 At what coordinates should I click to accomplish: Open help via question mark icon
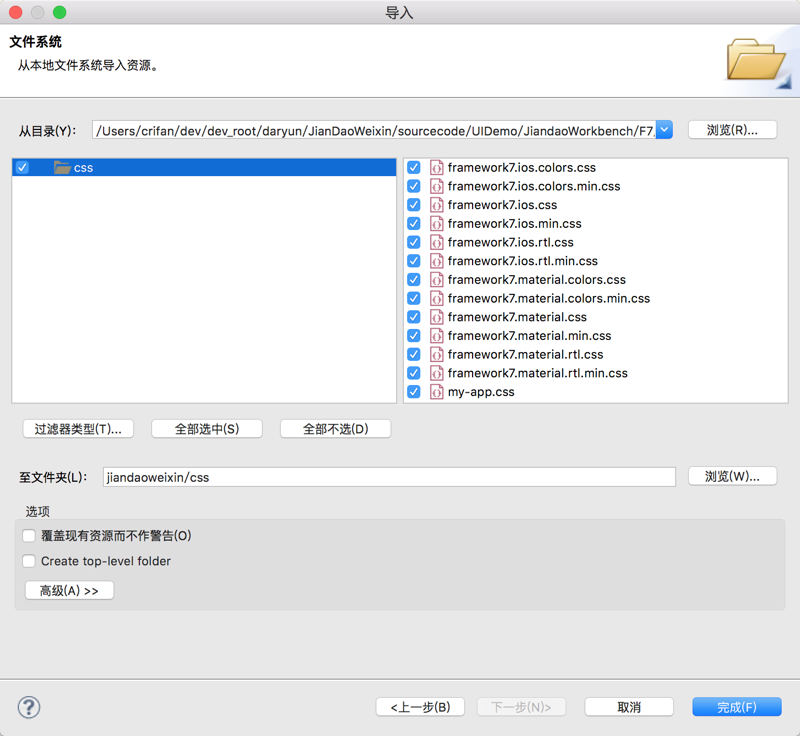click(29, 707)
